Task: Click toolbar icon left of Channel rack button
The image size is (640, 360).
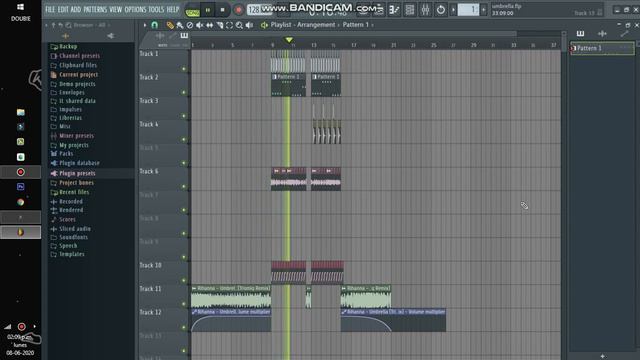Action: (394, 9)
